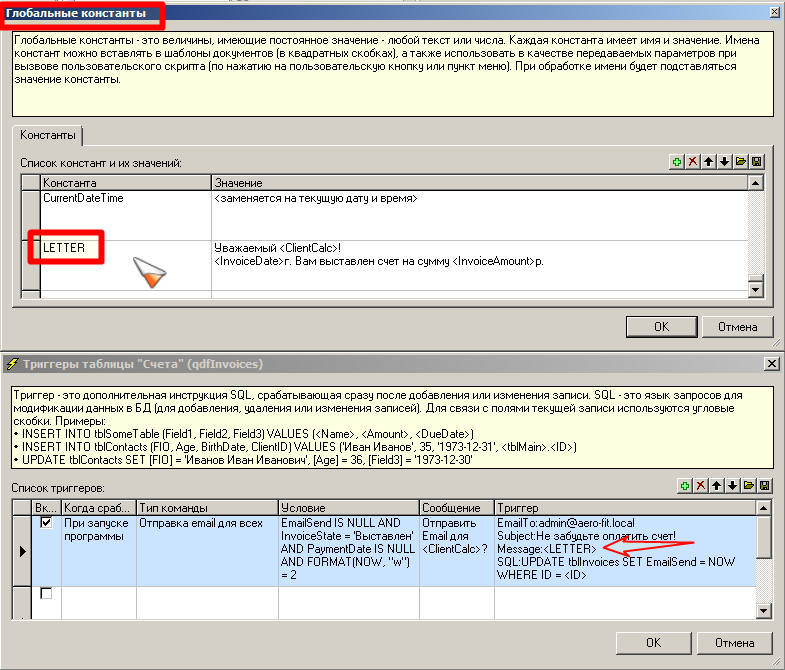Disable the 'При запуске программы' trigger checkbox

[46, 522]
